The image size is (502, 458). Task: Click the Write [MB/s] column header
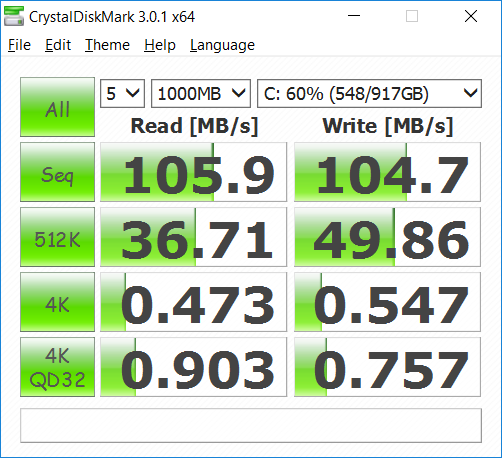pos(388,126)
